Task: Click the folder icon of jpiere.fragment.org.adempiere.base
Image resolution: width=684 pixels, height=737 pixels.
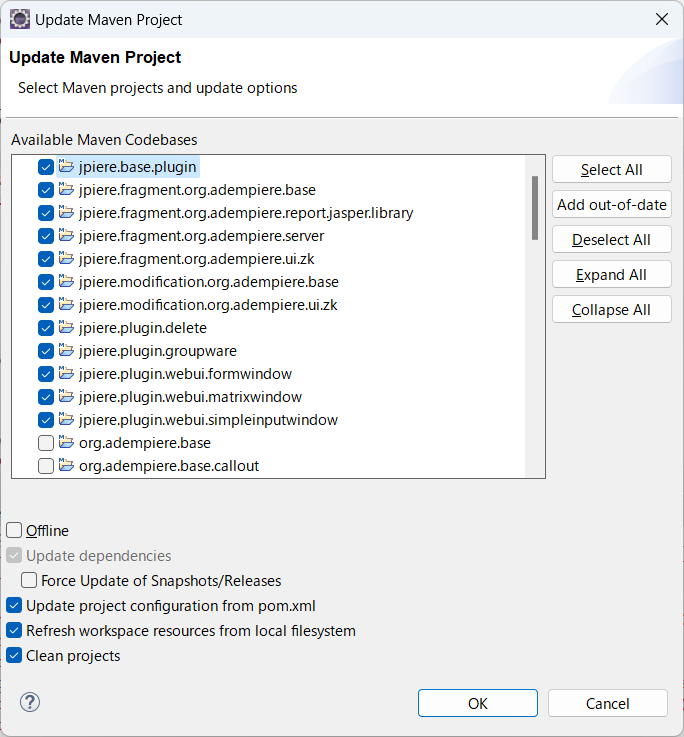Action: coord(66,189)
